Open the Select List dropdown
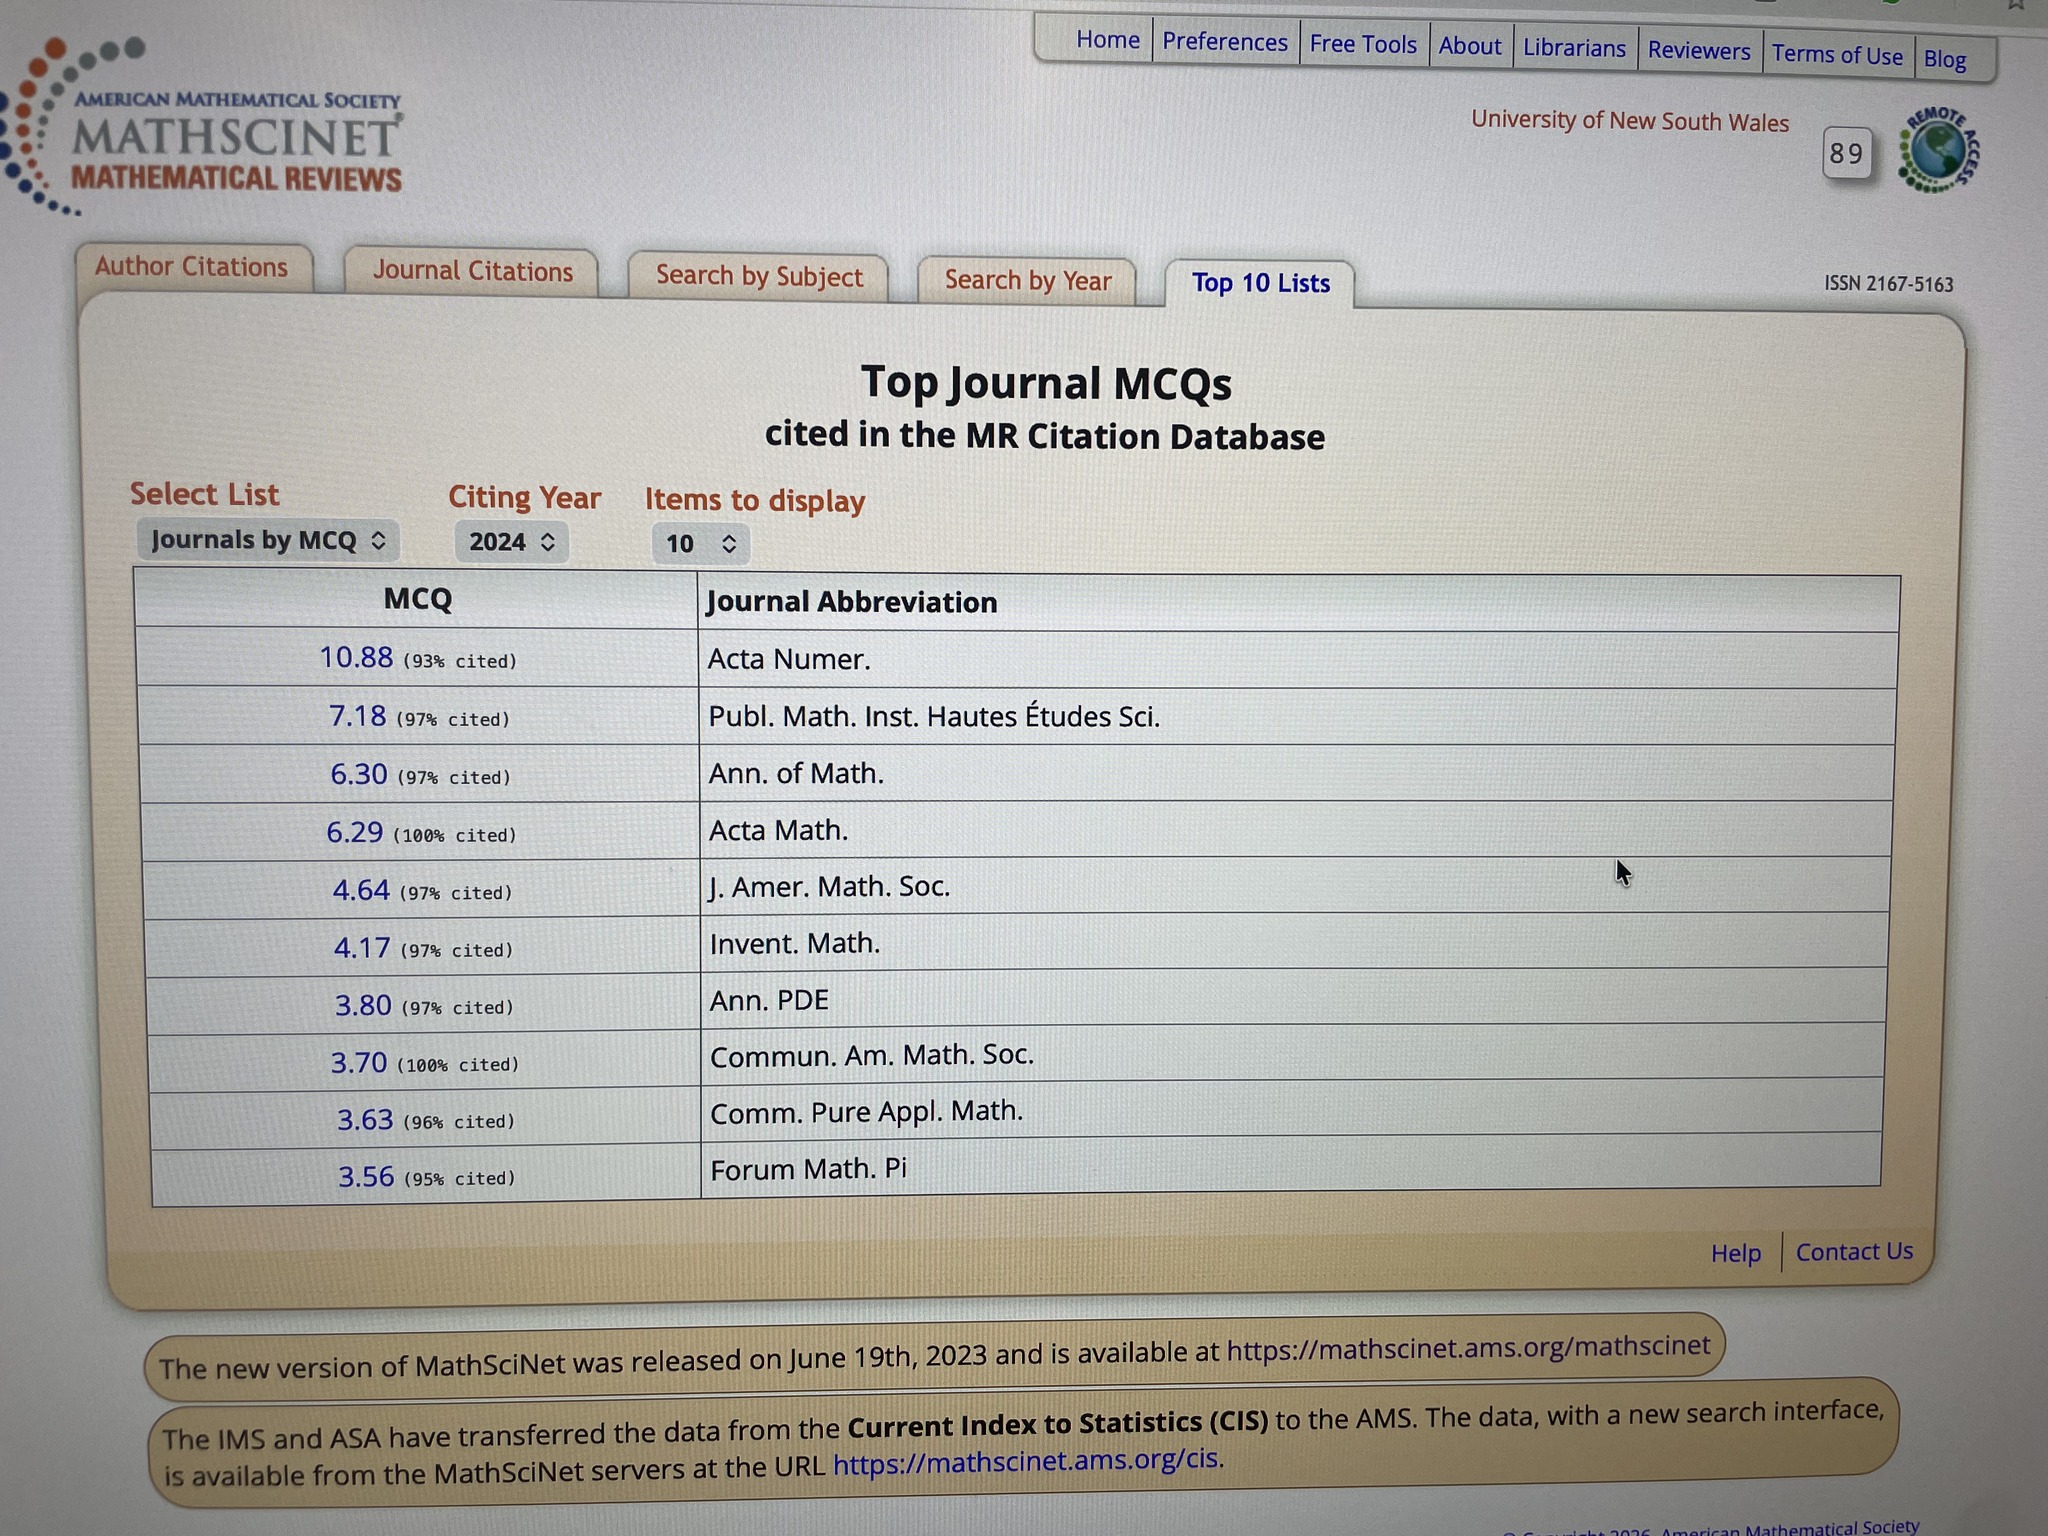Viewport: 2048px width, 1536px height. (x=267, y=541)
